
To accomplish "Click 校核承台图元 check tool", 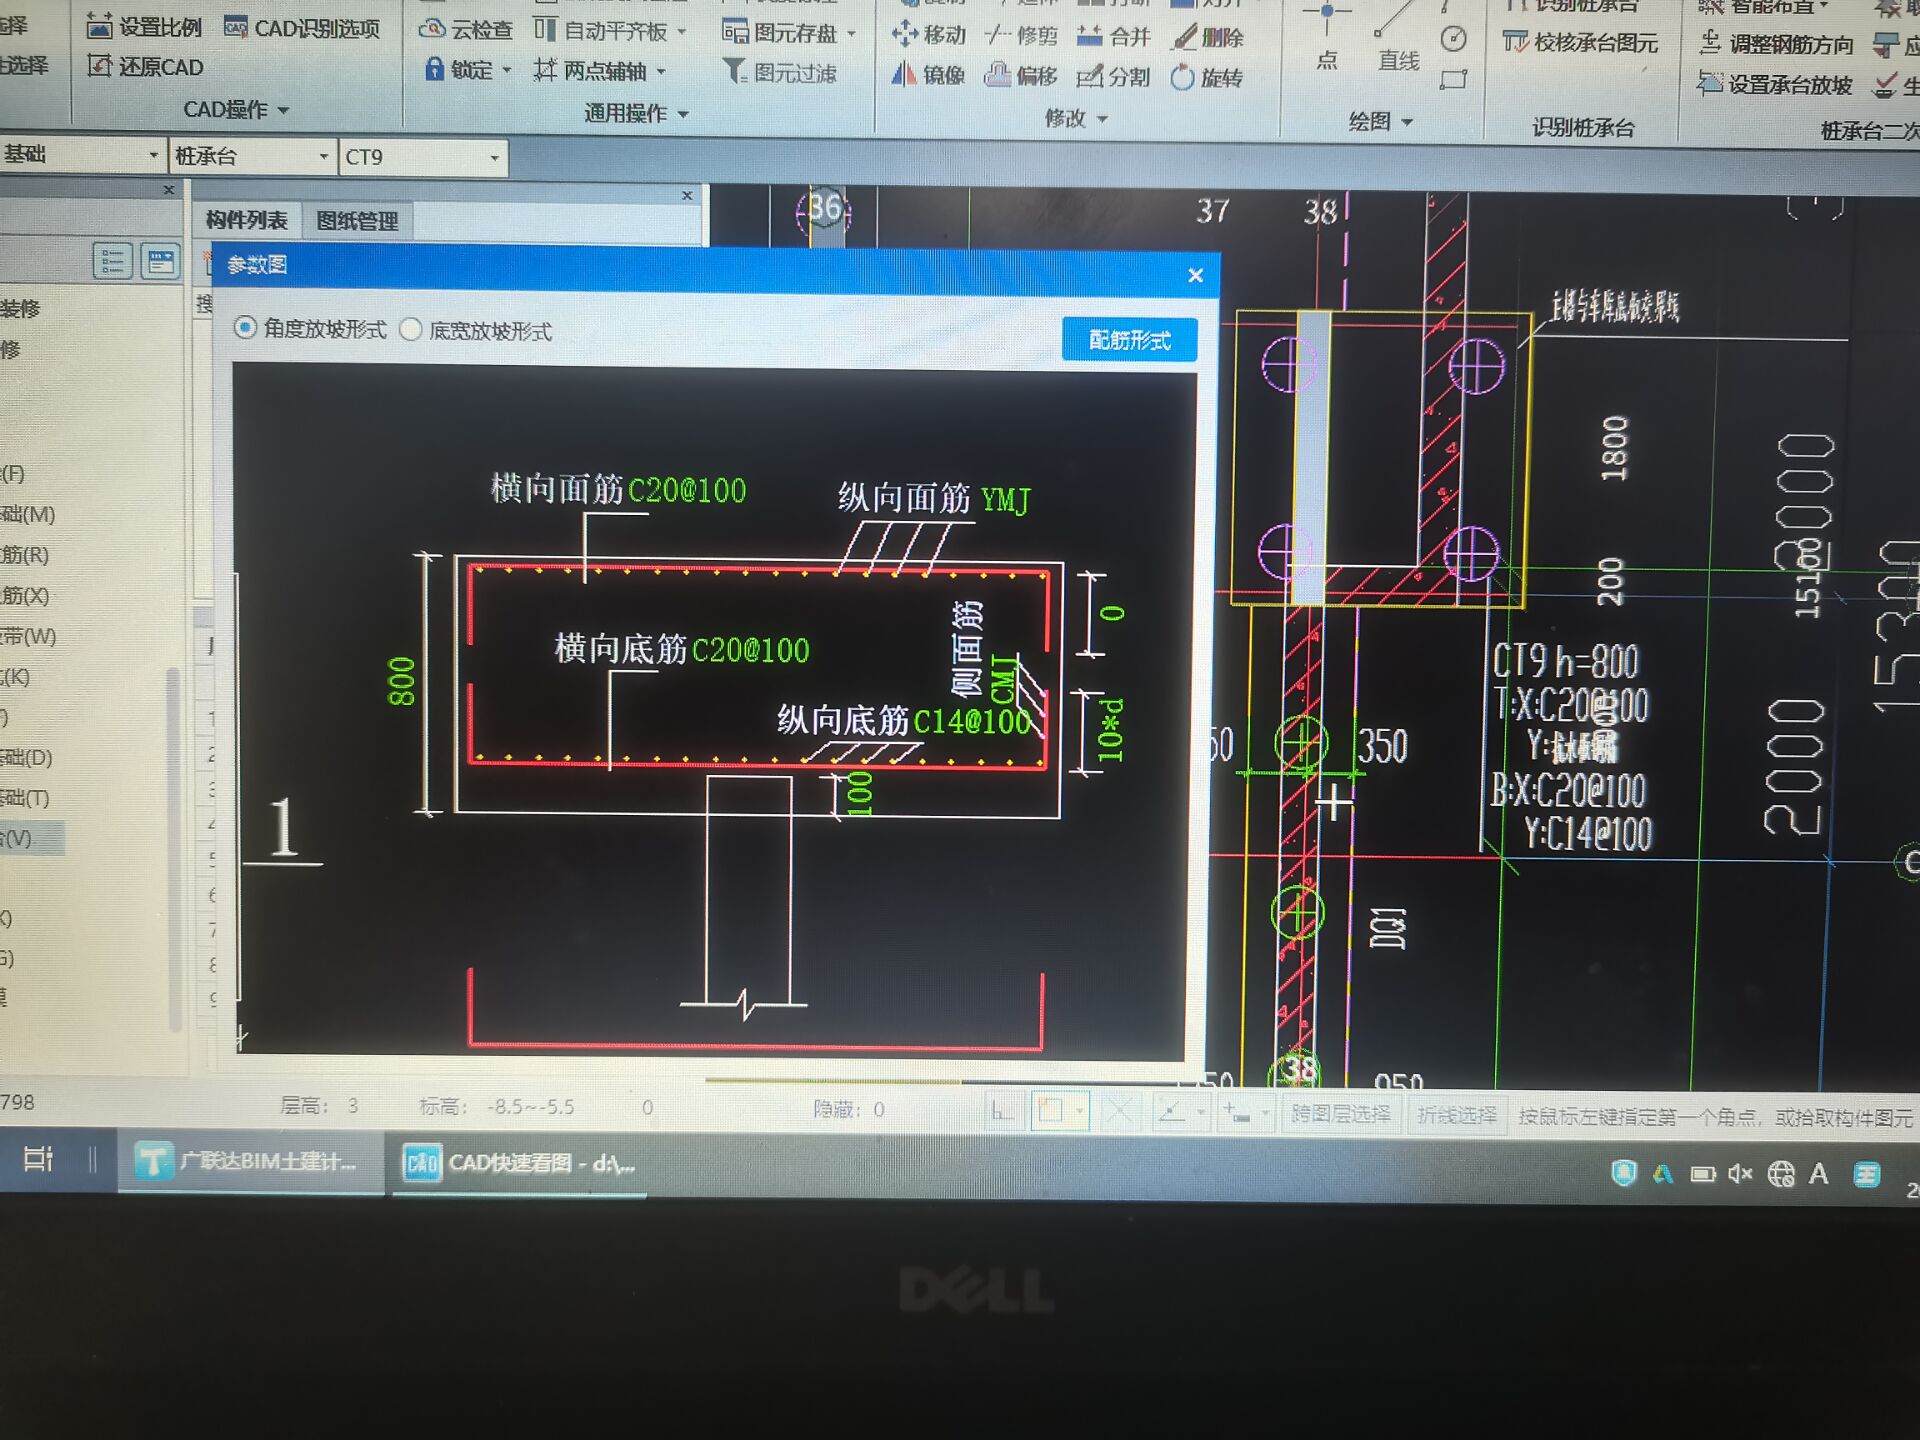I will 1580,42.
